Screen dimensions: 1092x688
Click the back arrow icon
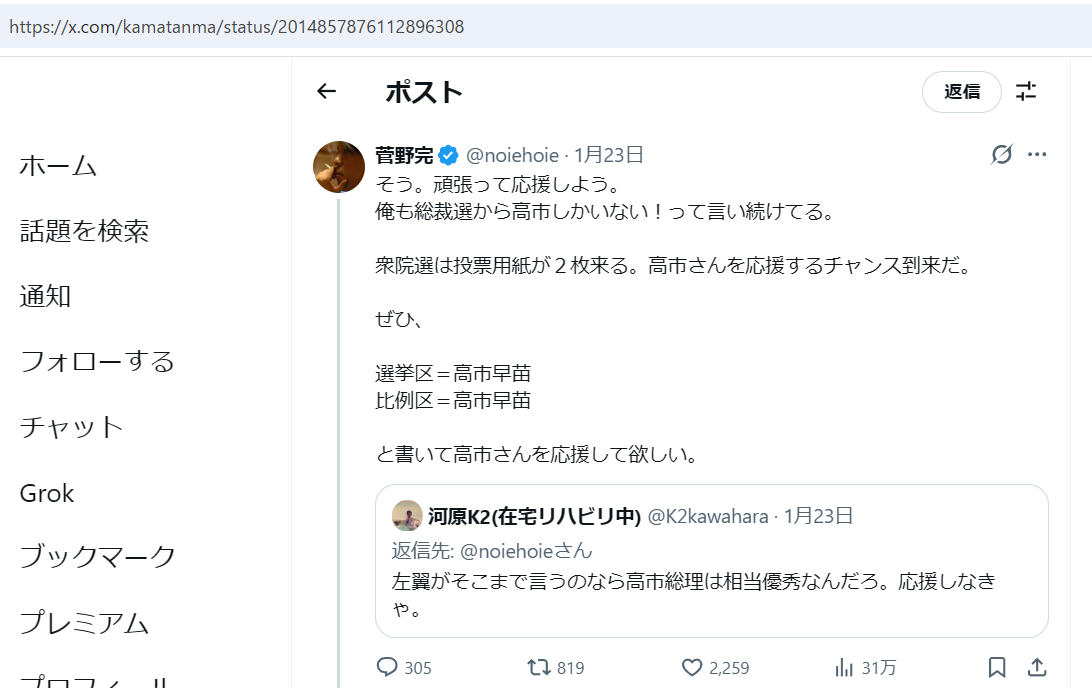[326, 92]
